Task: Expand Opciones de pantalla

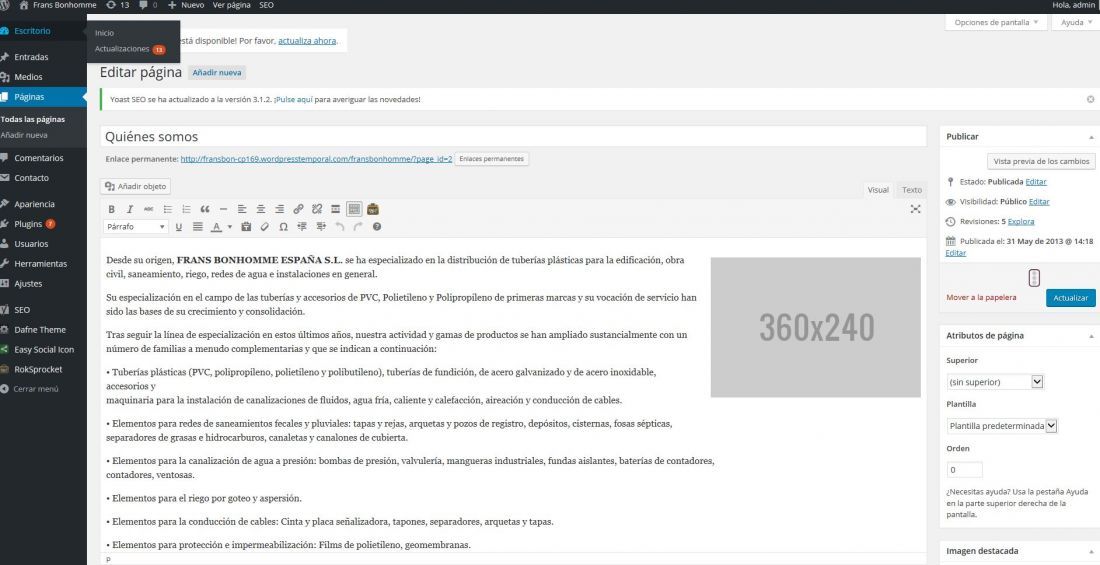Action: pos(996,22)
